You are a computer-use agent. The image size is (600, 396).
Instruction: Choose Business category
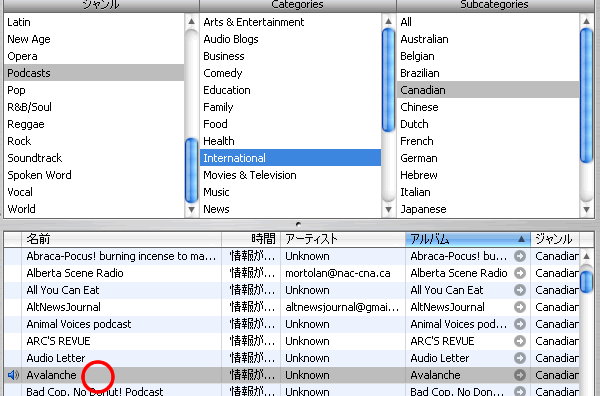tap(291, 56)
